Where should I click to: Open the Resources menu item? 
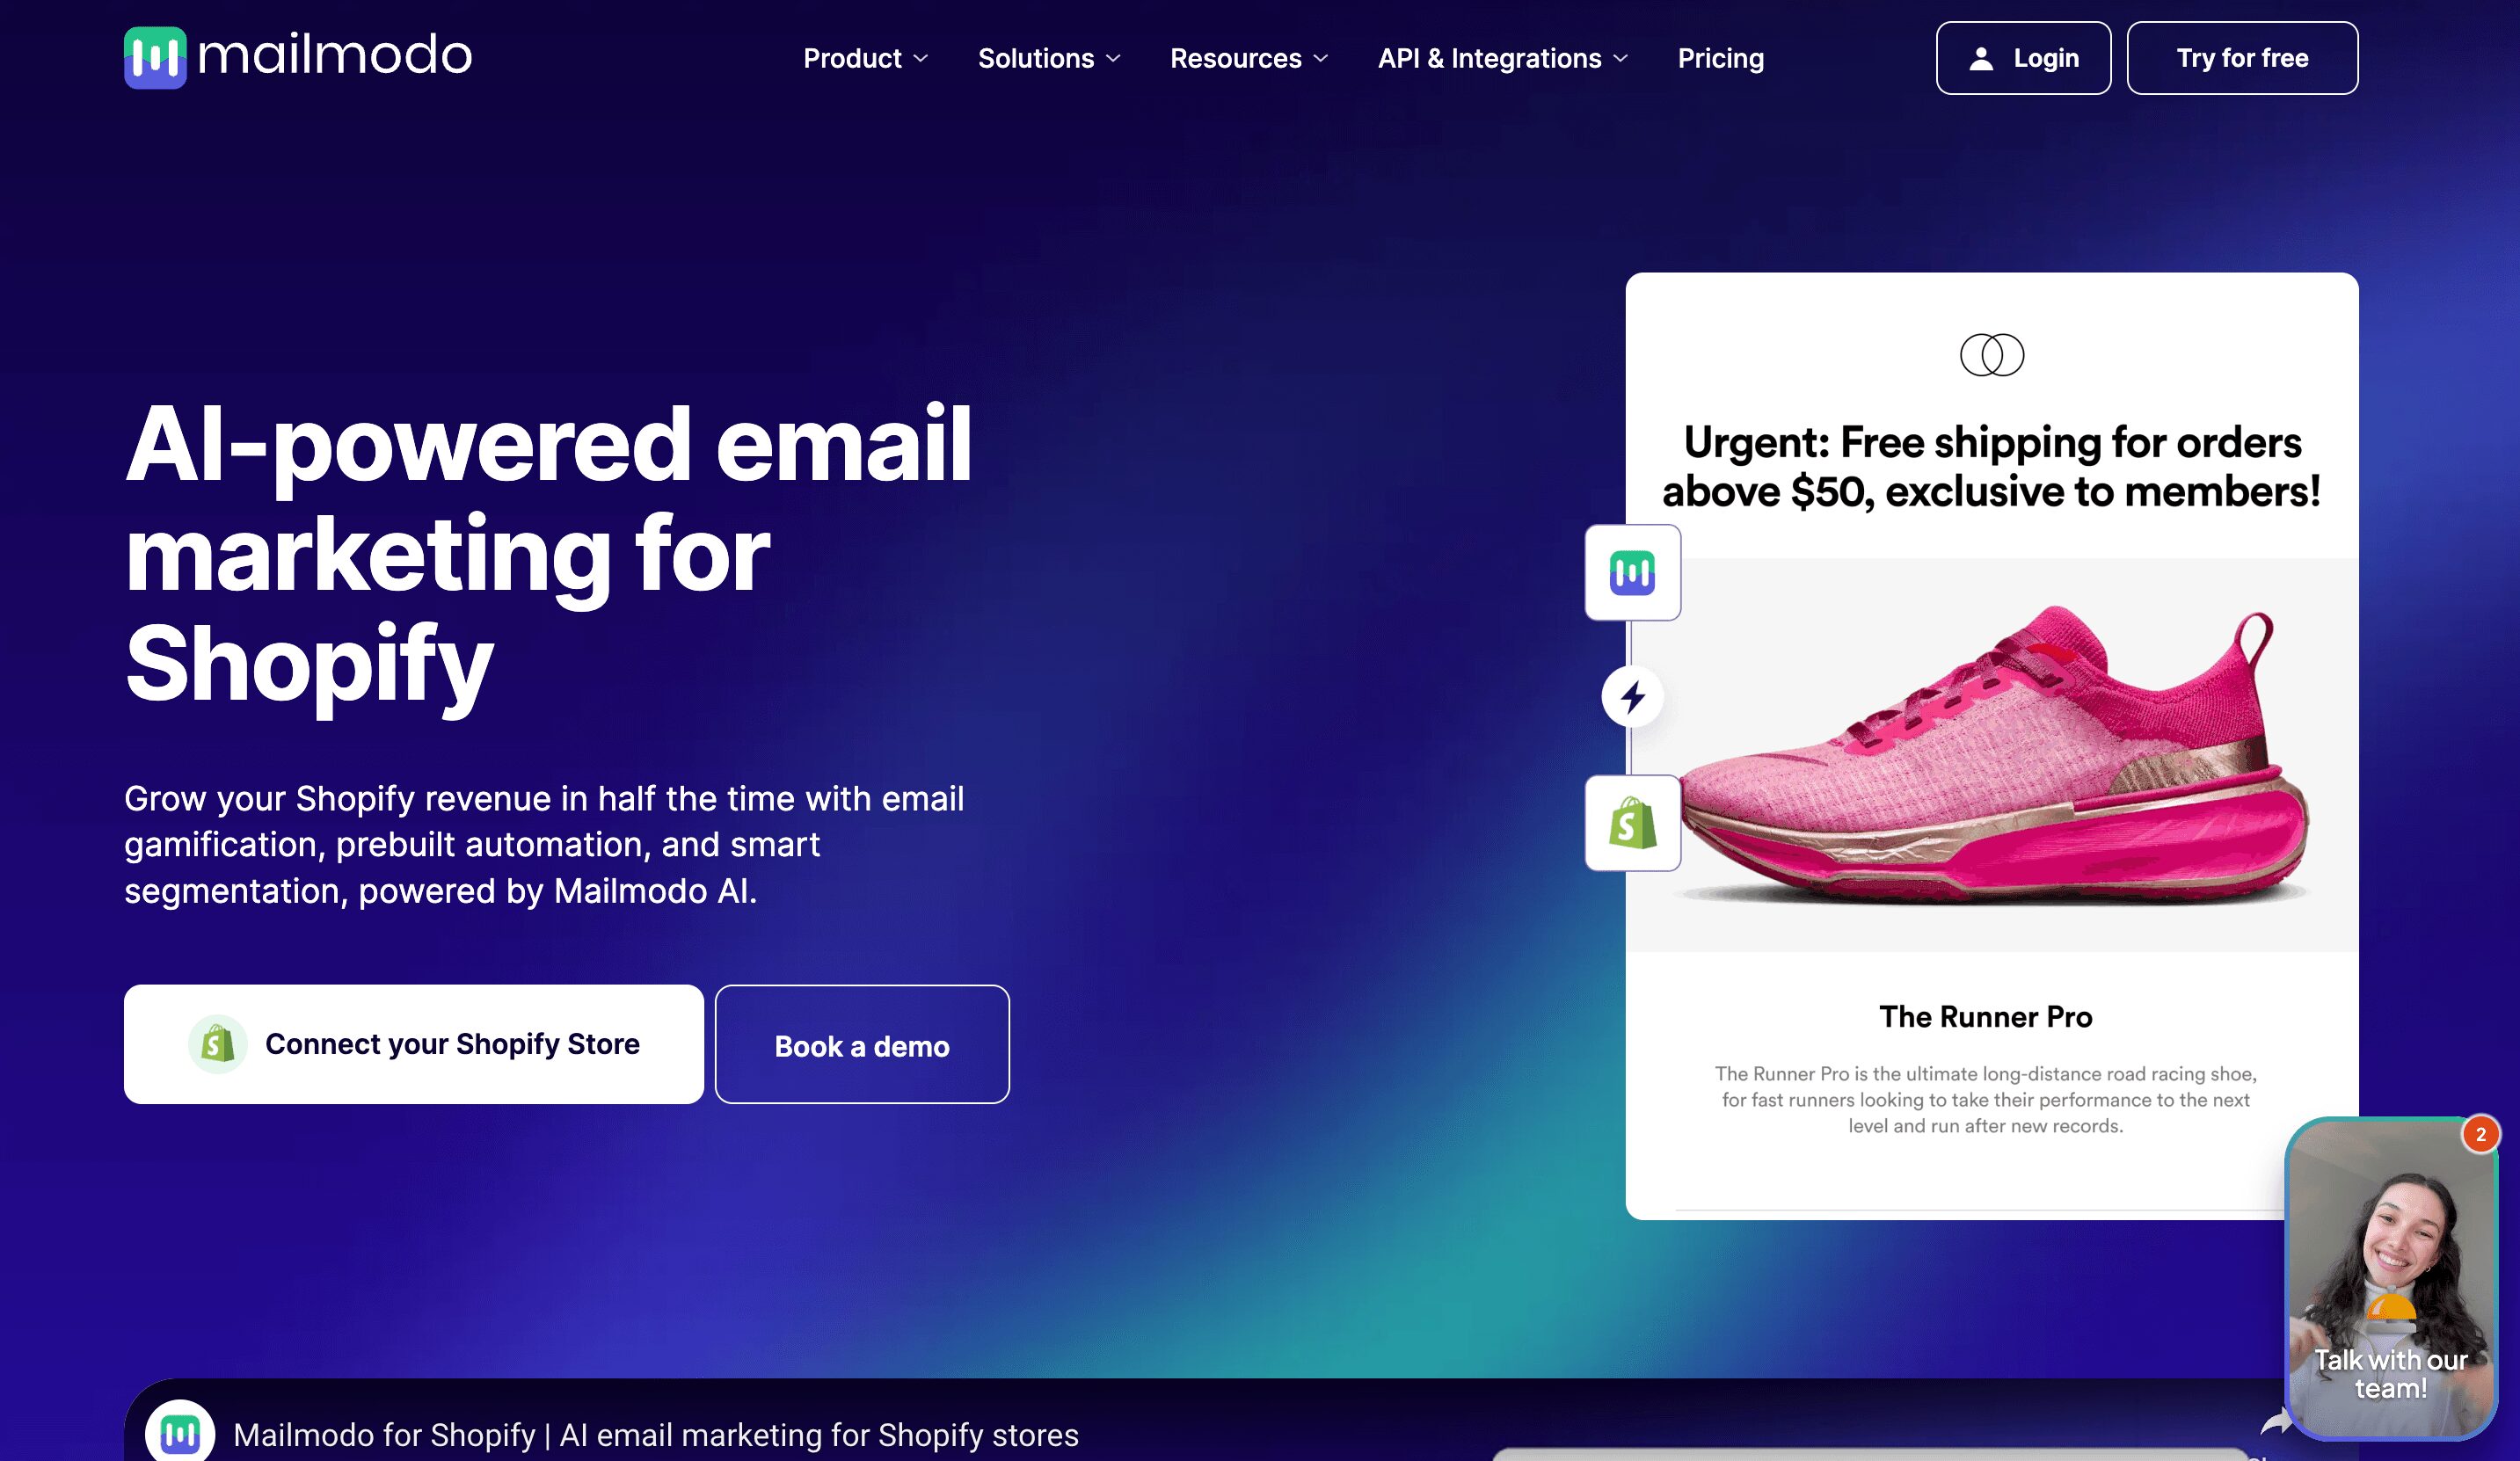[1243, 57]
